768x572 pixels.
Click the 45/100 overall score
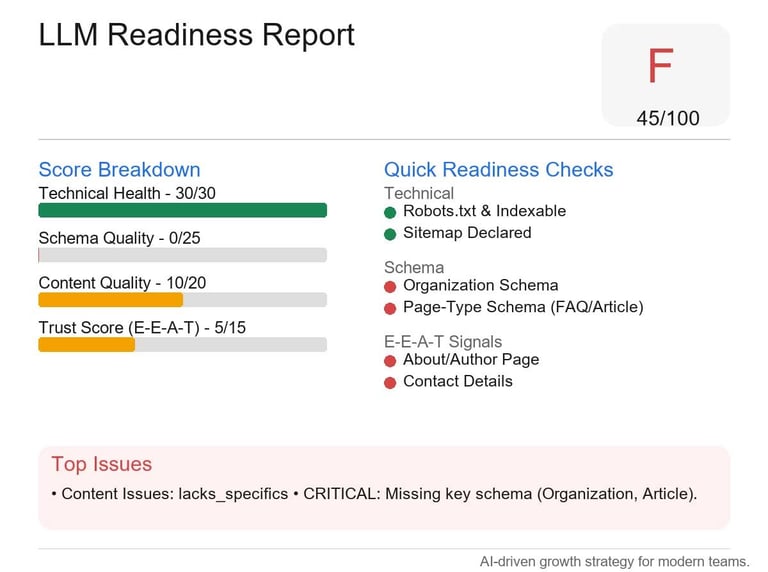[668, 118]
